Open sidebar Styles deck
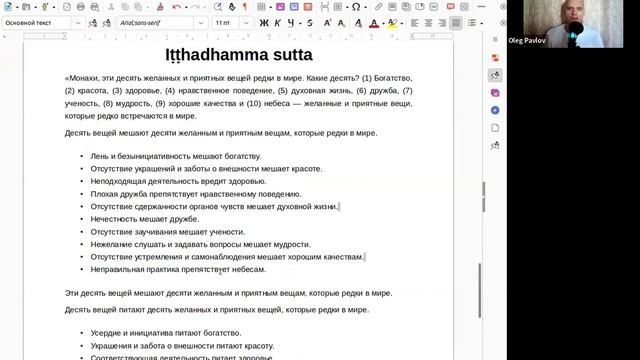Viewport: 640px width, 360px height. click(495, 75)
